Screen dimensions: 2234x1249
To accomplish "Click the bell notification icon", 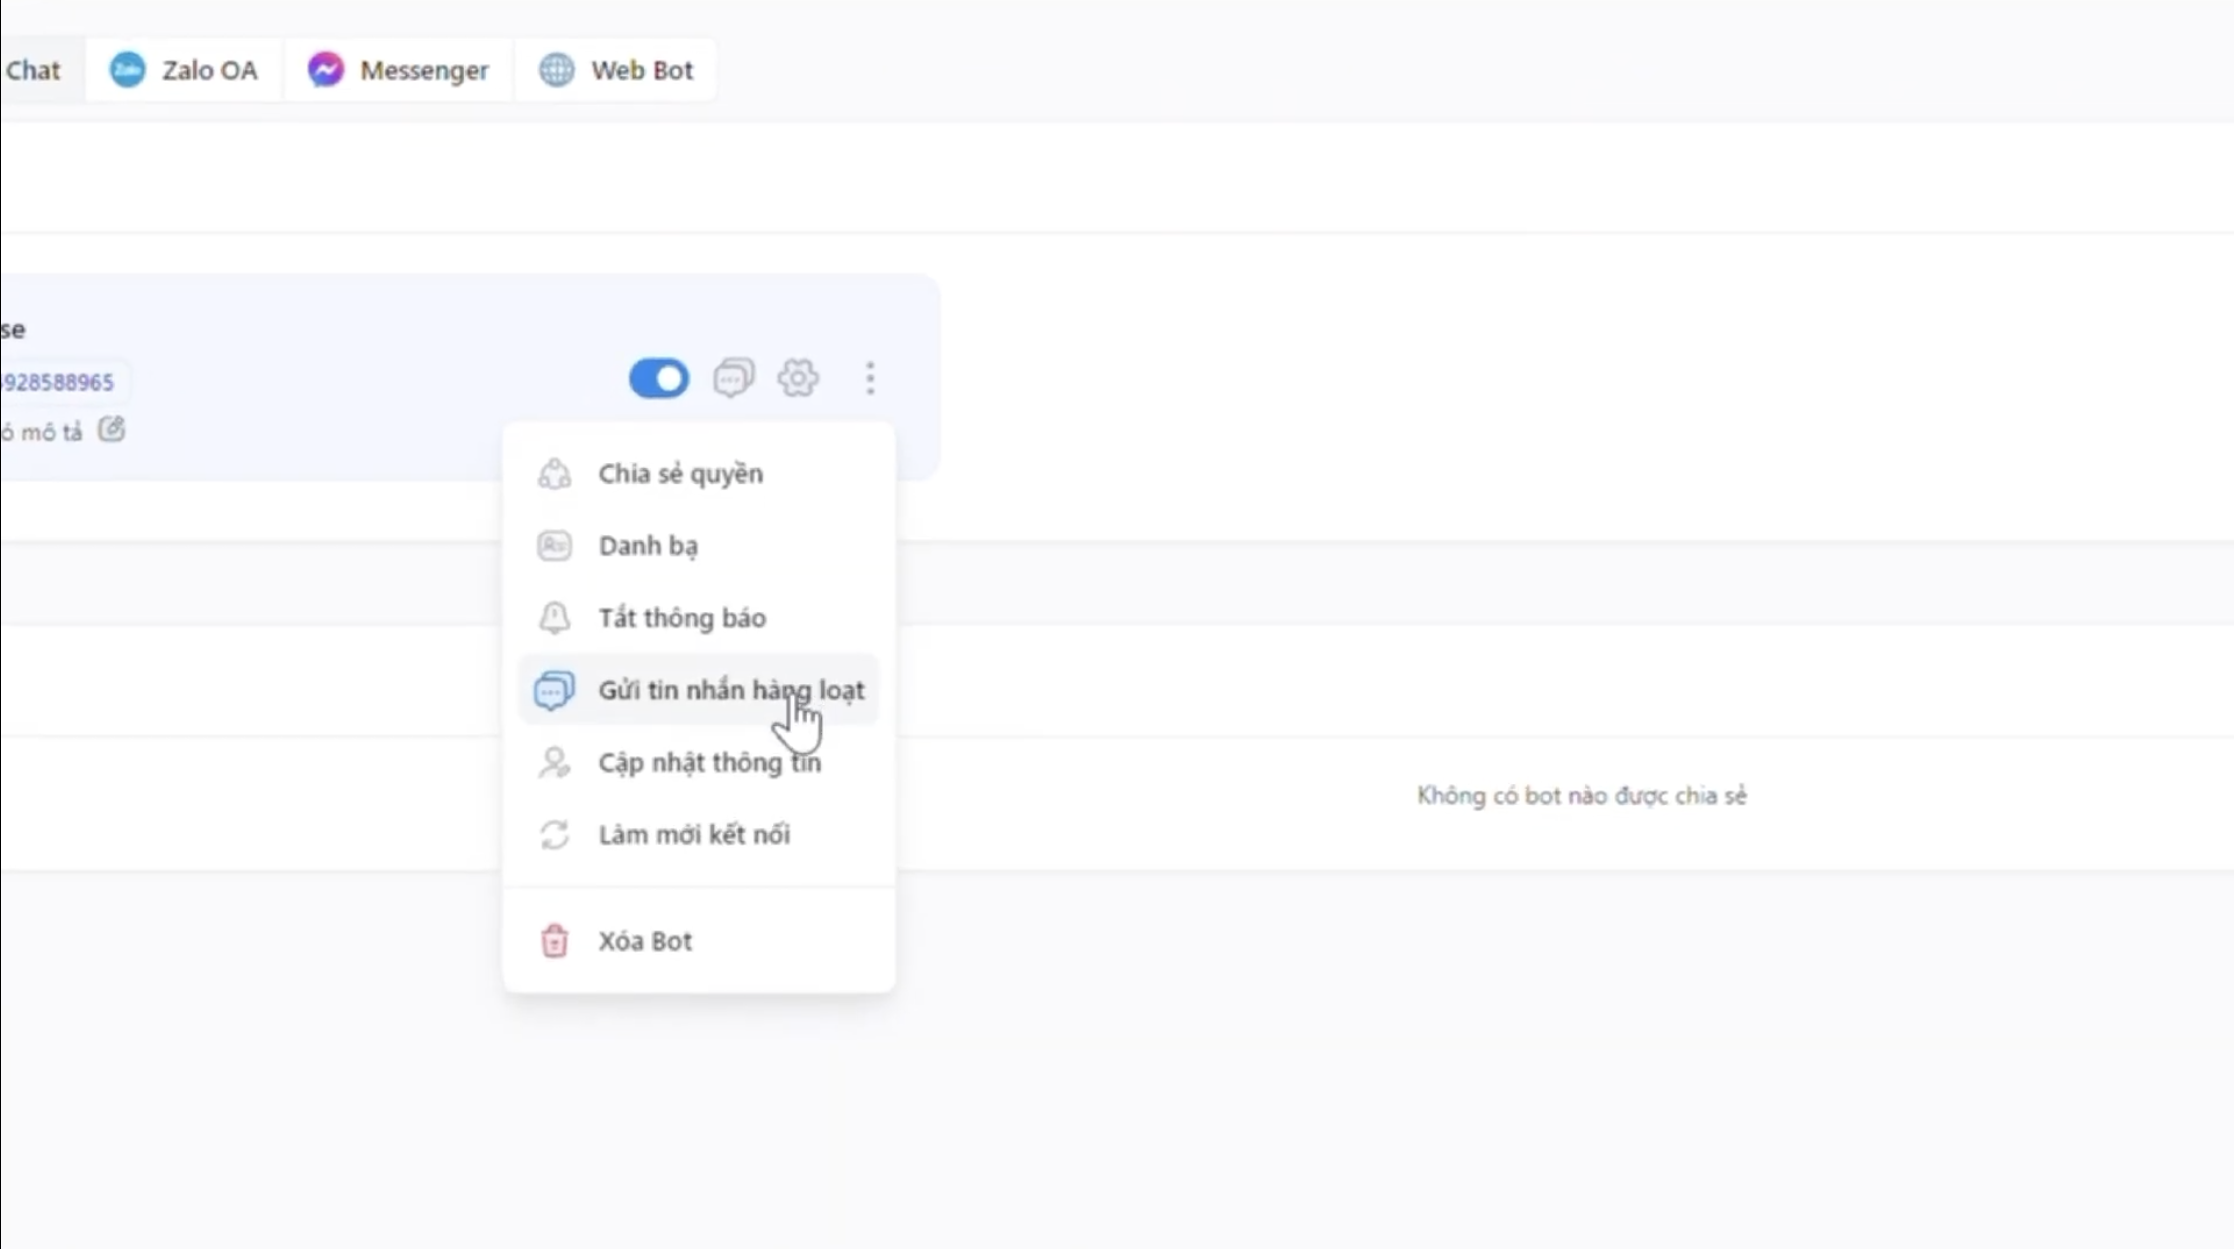I will [x=554, y=617].
